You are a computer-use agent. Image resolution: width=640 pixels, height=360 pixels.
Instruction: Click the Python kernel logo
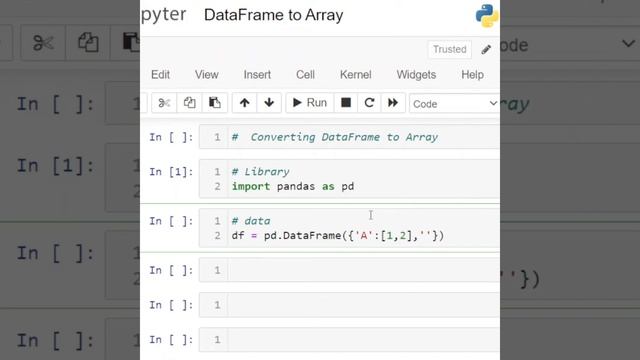click(487, 16)
